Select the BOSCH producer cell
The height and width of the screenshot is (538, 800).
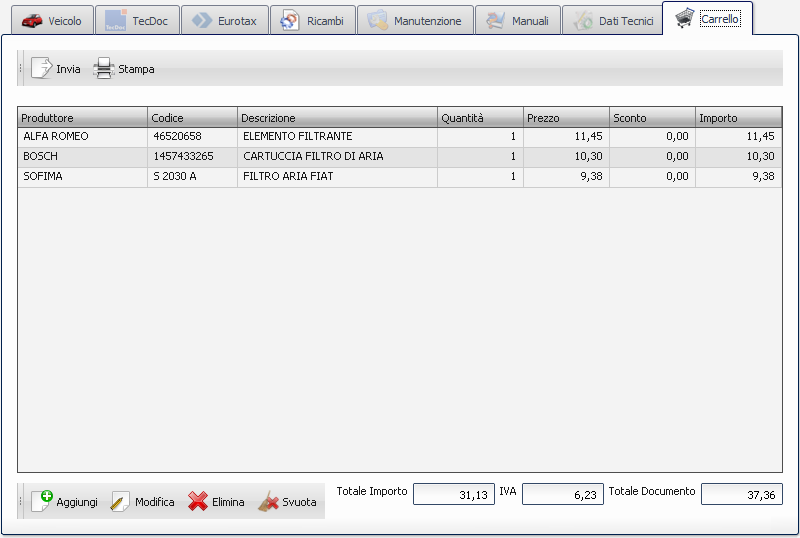point(83,157)
